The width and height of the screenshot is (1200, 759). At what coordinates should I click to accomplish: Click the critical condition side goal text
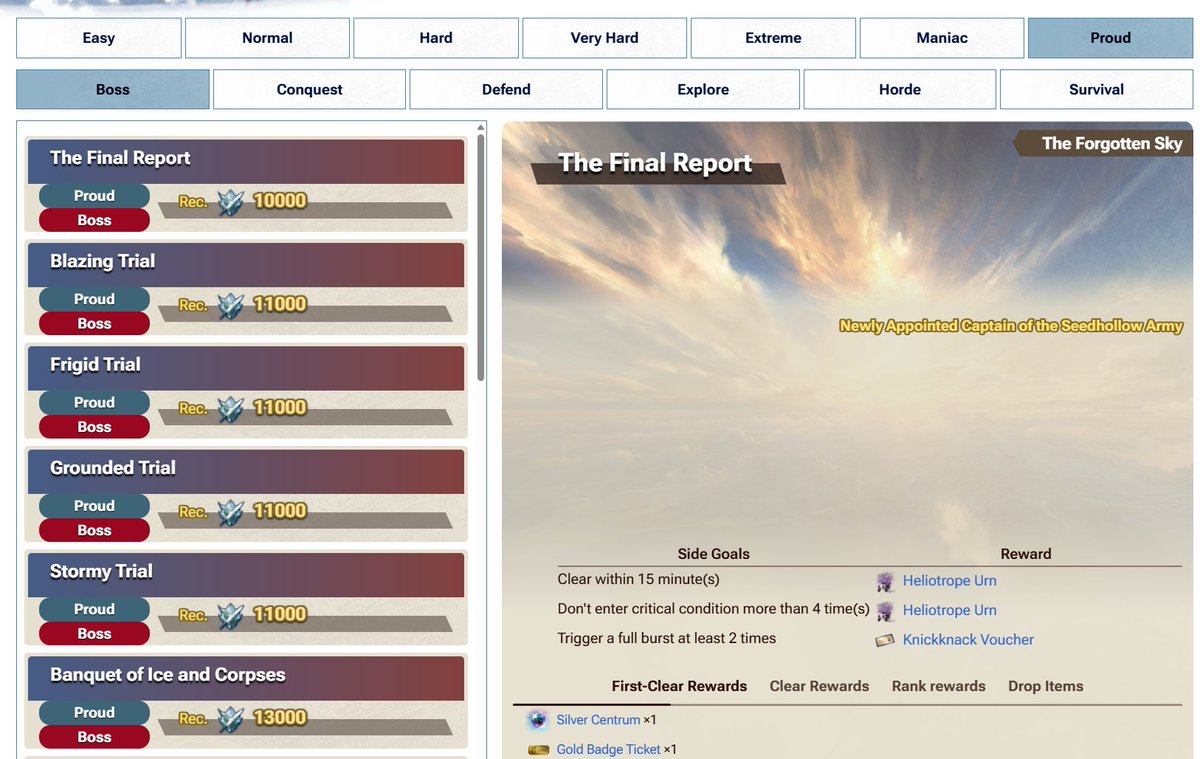click(713, 608)
